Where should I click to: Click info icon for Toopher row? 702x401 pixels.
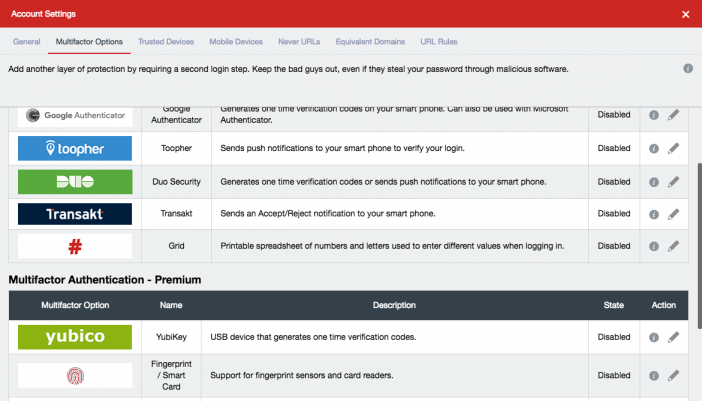(x=654, y=149)
